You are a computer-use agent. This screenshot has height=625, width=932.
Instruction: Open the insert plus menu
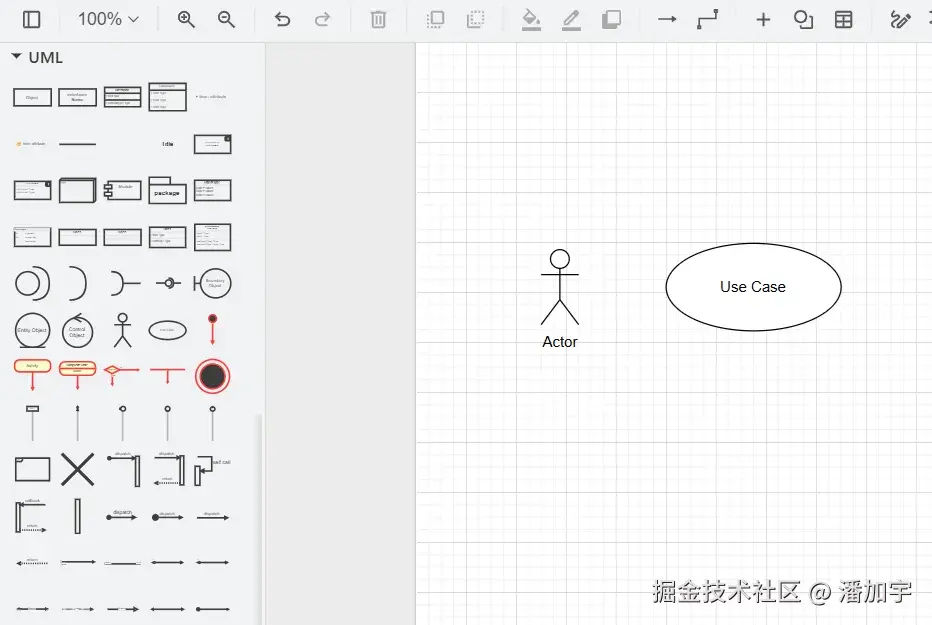763,20
